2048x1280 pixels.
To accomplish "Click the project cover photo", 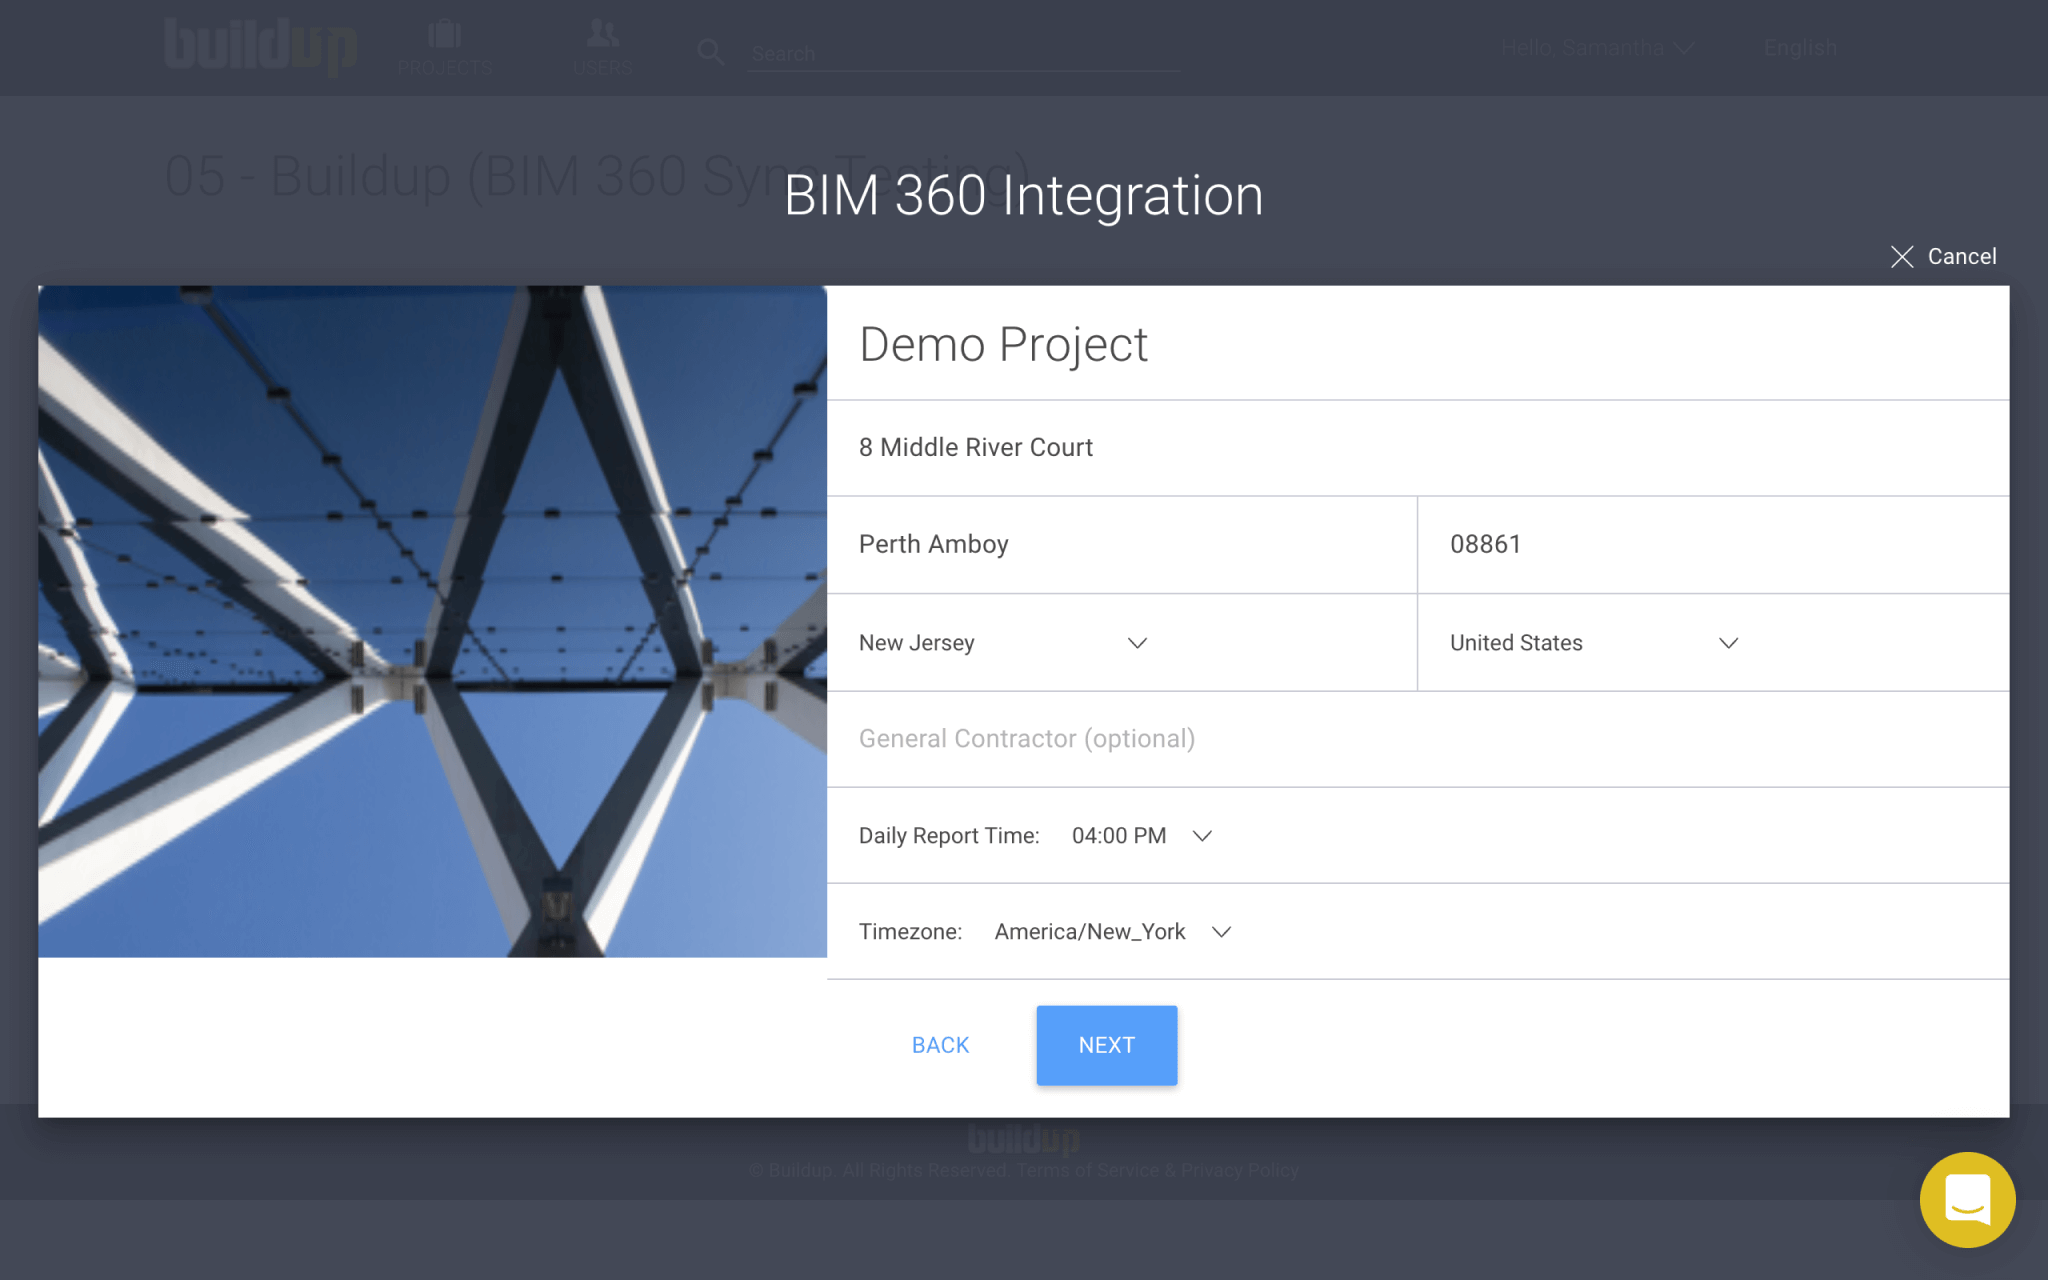I will [x=432, y=622].
